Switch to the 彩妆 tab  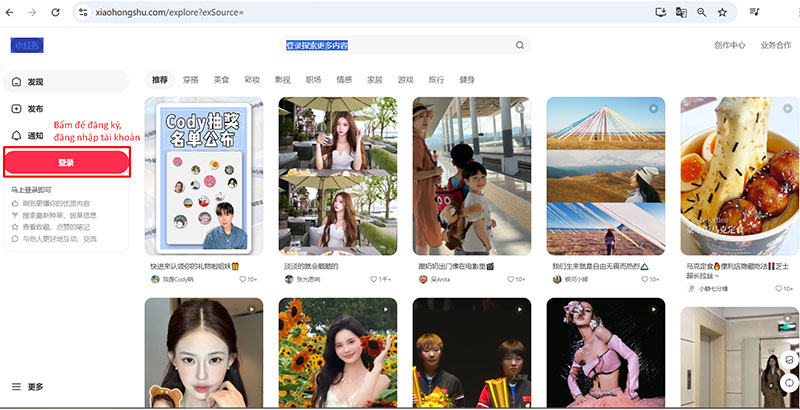pos(252,80)
